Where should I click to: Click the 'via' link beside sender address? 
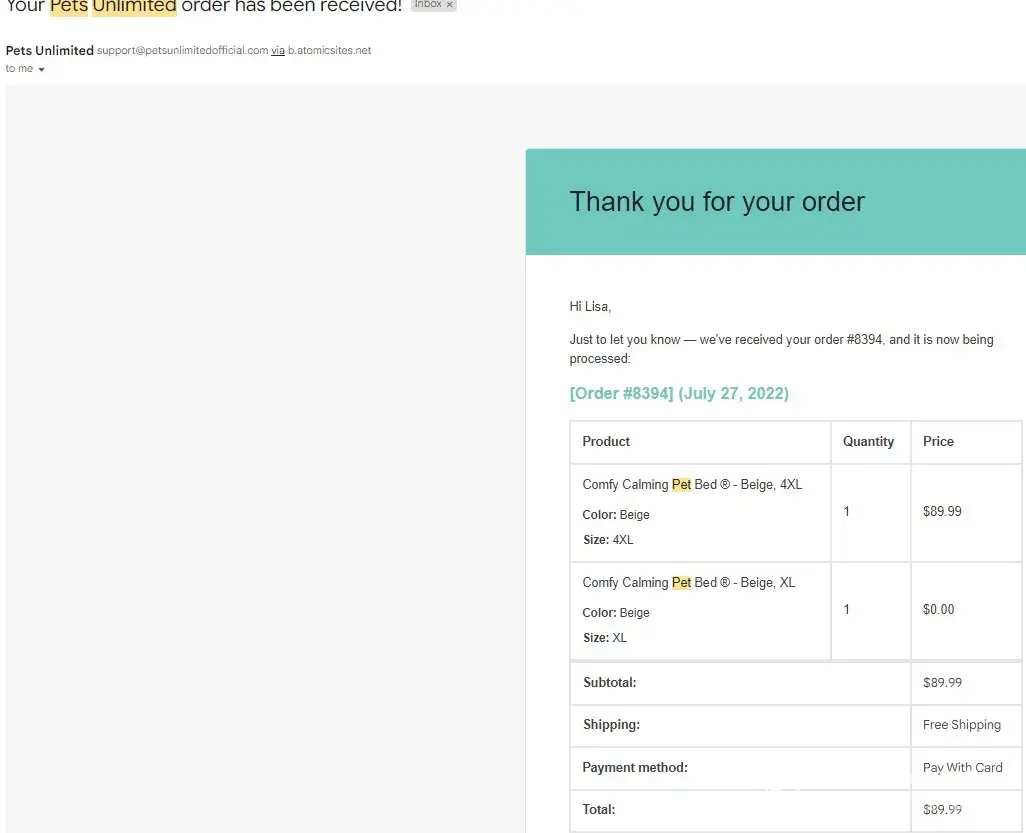278,50
